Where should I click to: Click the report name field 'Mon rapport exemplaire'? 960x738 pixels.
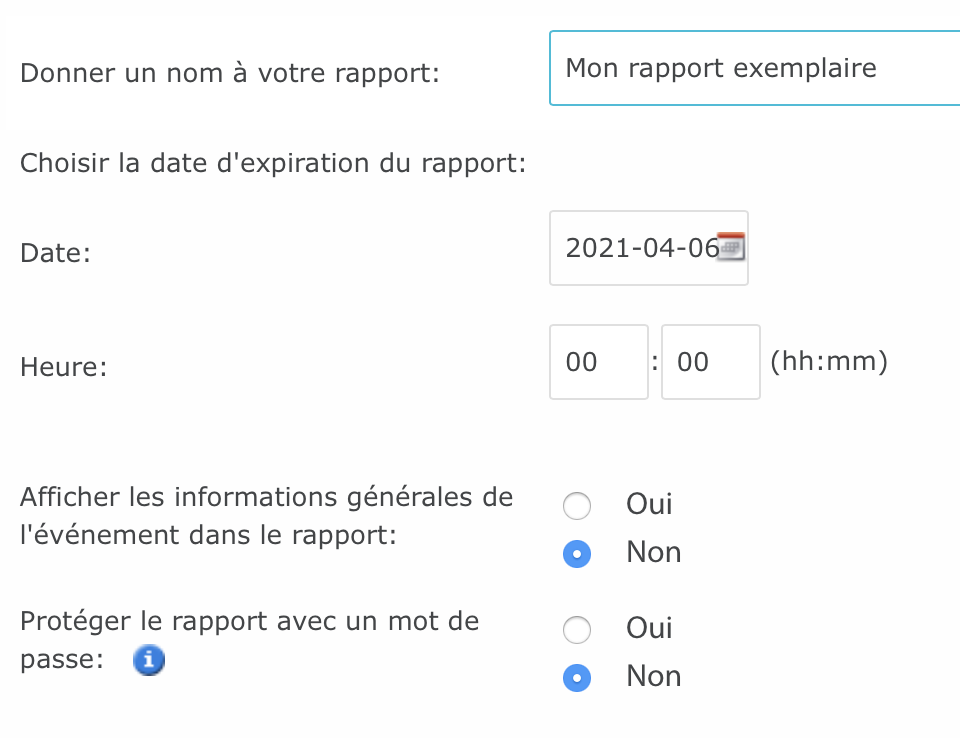(750, 69)
